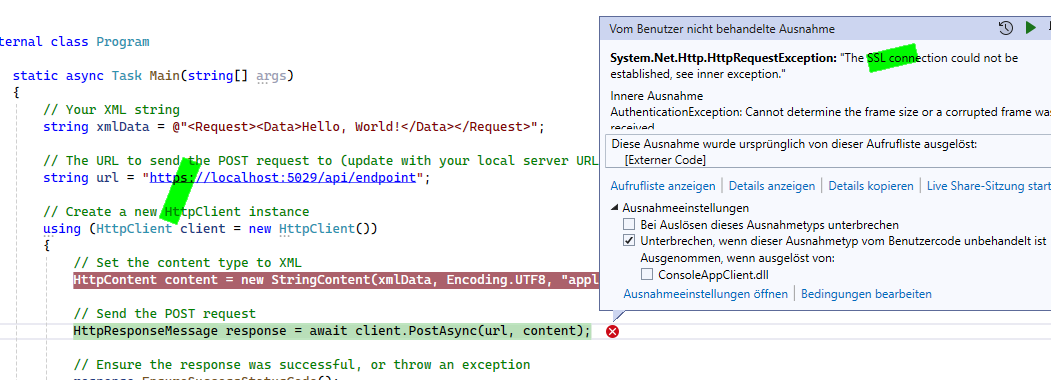The height and width of the screenshot is (380, 1051).
Task: Click the '// Ensure the response was successful' comment
Action: coord(302,365)
